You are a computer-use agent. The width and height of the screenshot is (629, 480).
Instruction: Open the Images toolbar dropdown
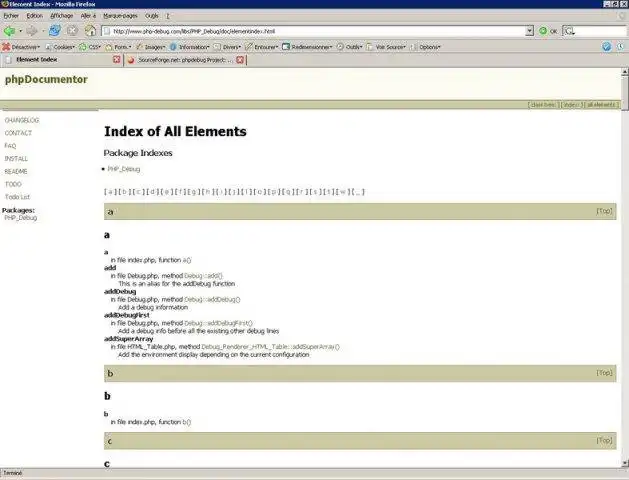tap(150, 47)
